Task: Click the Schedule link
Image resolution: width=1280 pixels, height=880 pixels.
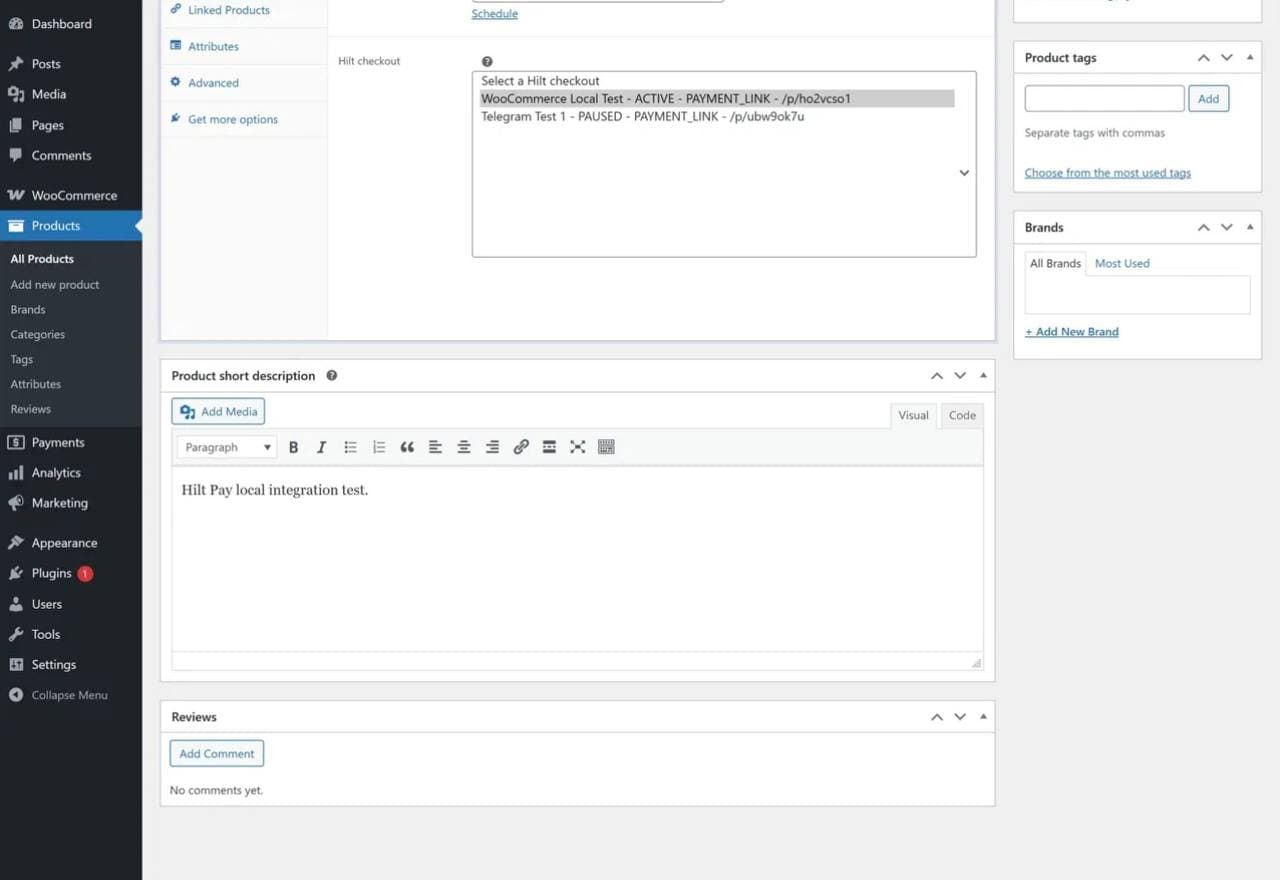Action: [495, 14]
